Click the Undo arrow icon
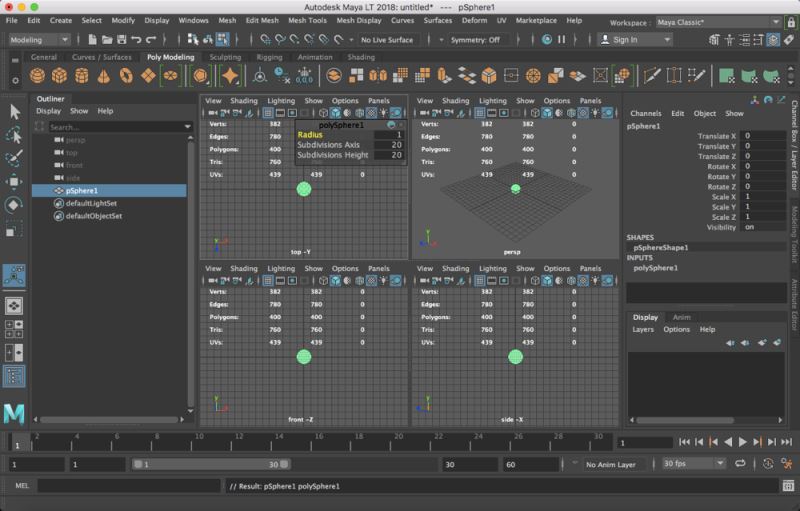This screenshot has height=511, width=800. pyautogui.click(x=136, y=40)
